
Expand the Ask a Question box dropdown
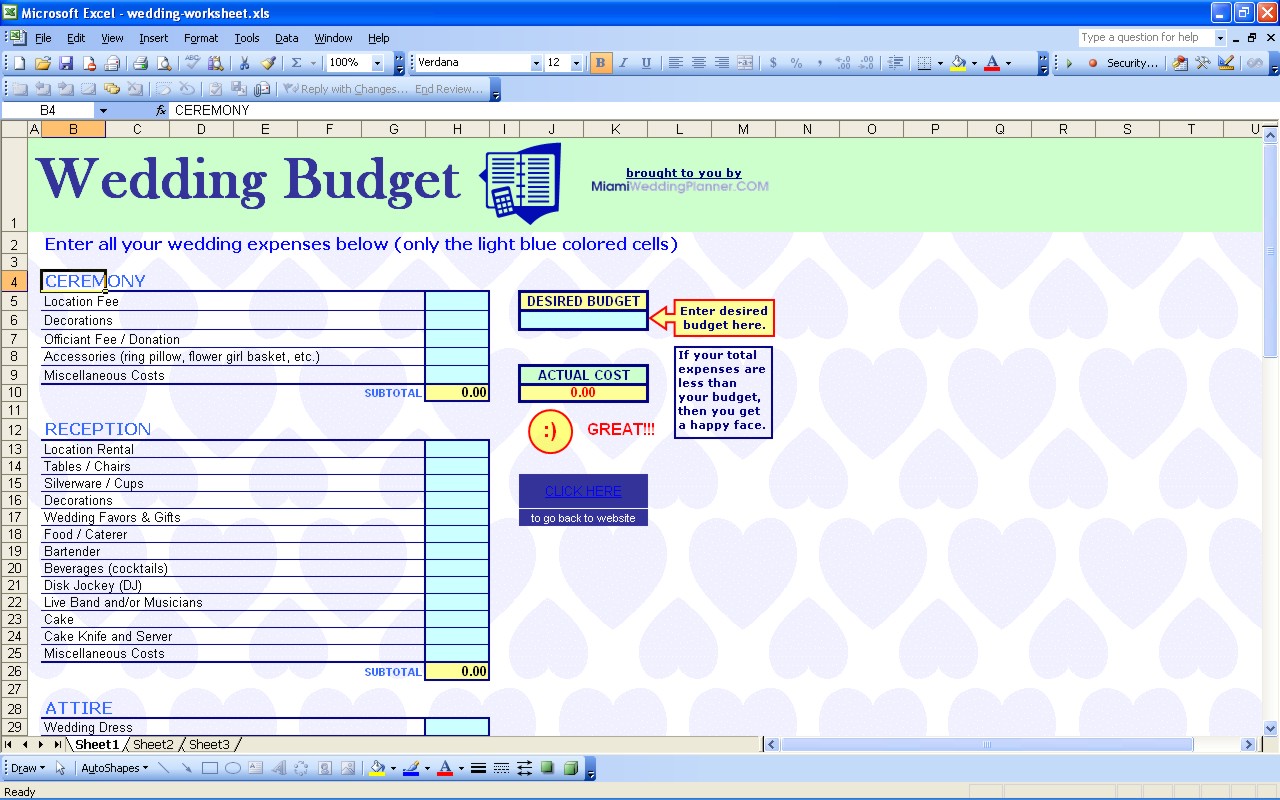coord(1220,38)
